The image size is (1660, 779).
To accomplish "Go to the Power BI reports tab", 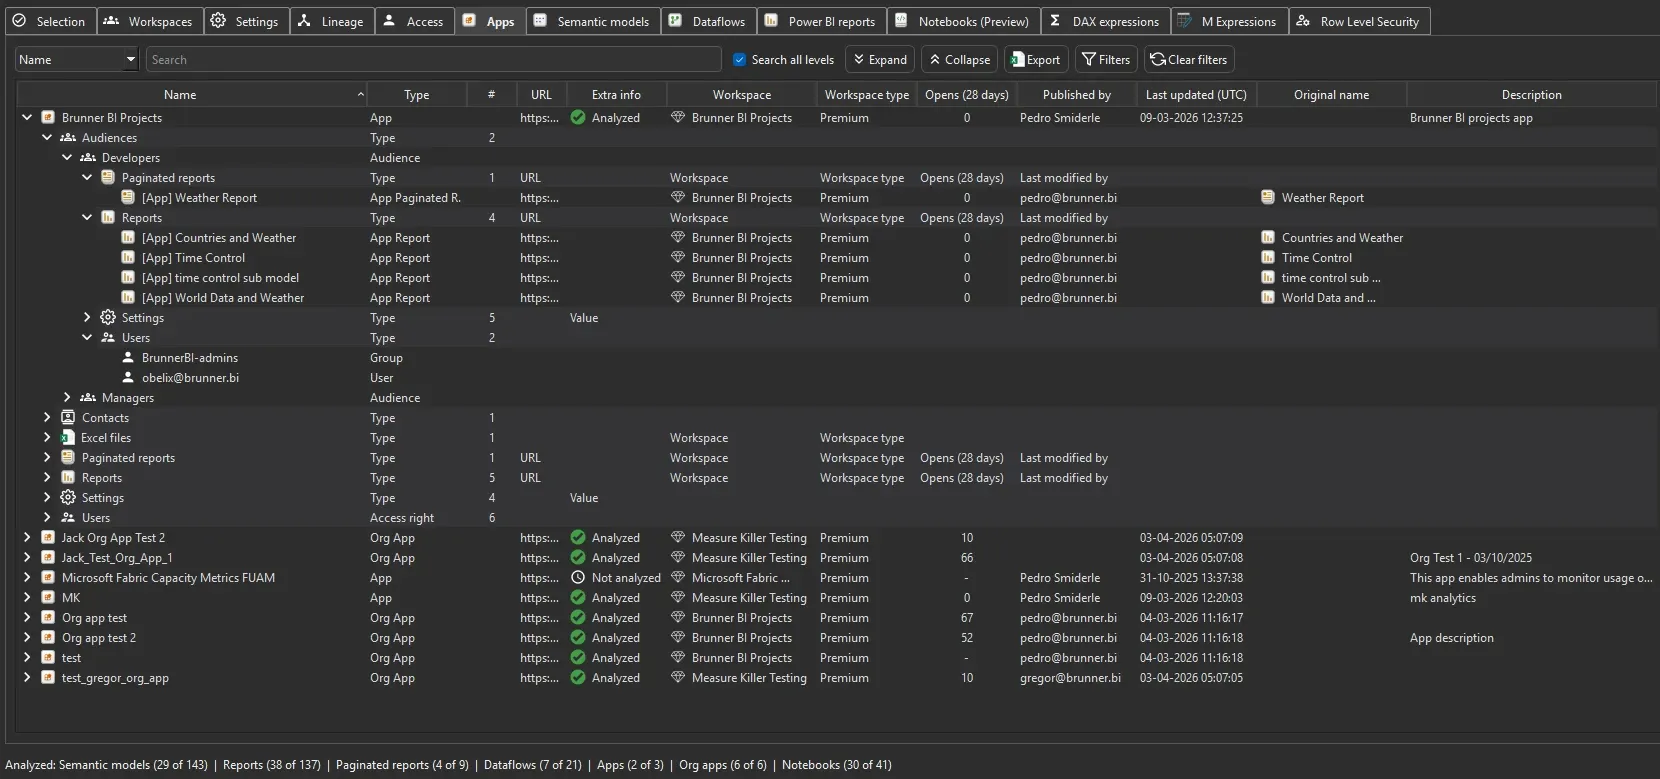I will coord(822,21).
